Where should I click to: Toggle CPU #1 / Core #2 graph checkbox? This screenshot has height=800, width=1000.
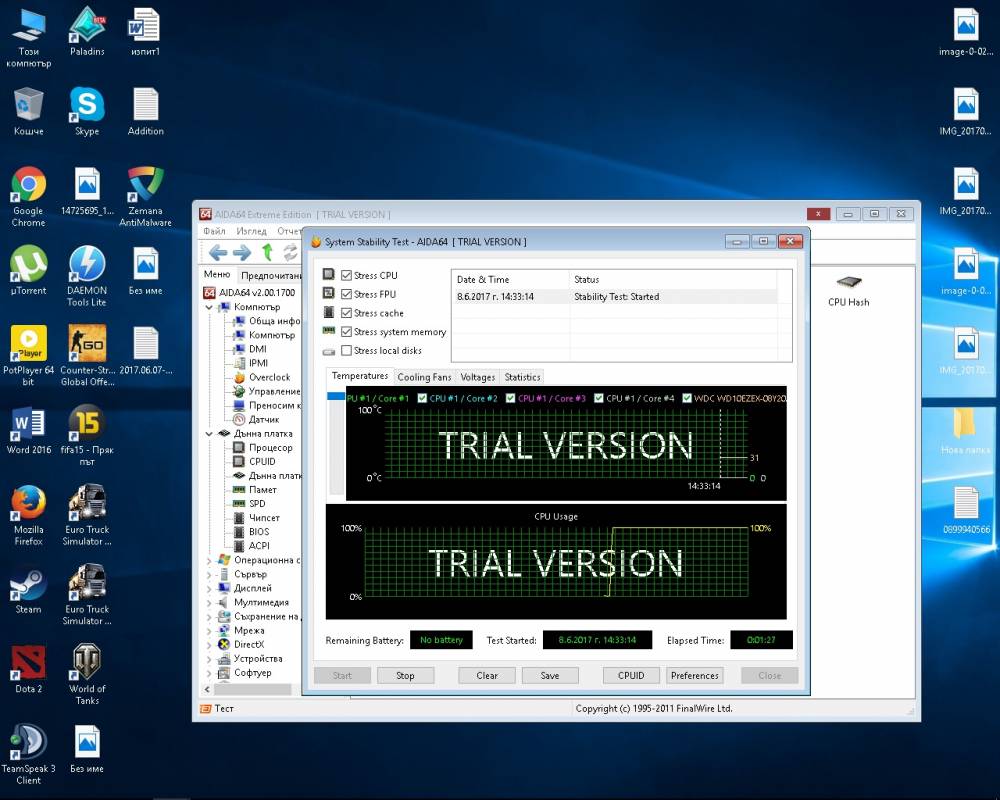click(x=422, y=398)
